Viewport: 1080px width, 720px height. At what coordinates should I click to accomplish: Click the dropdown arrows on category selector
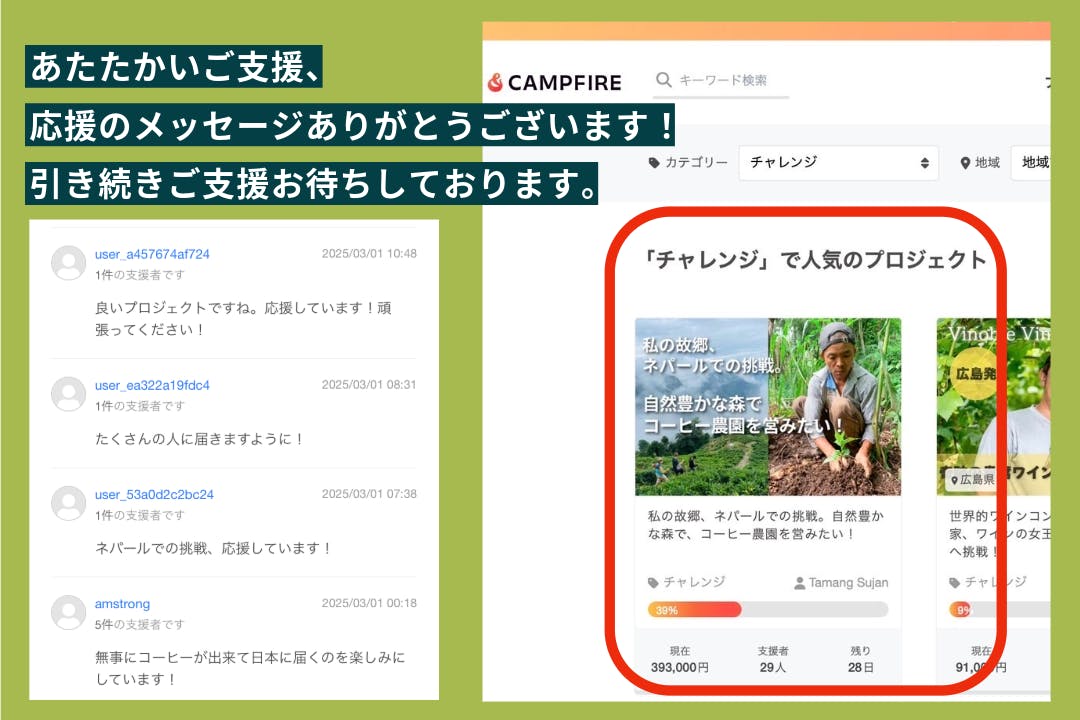[924, 163]
